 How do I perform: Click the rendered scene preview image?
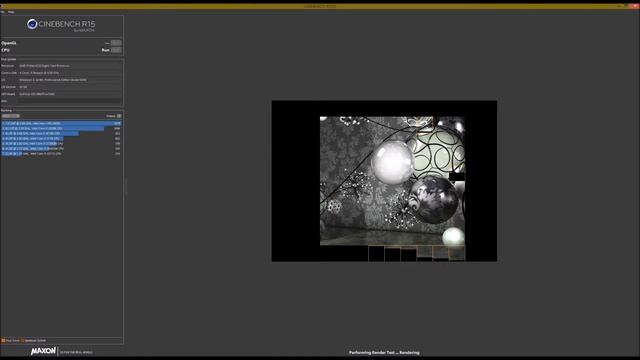[x=384, y=181]
